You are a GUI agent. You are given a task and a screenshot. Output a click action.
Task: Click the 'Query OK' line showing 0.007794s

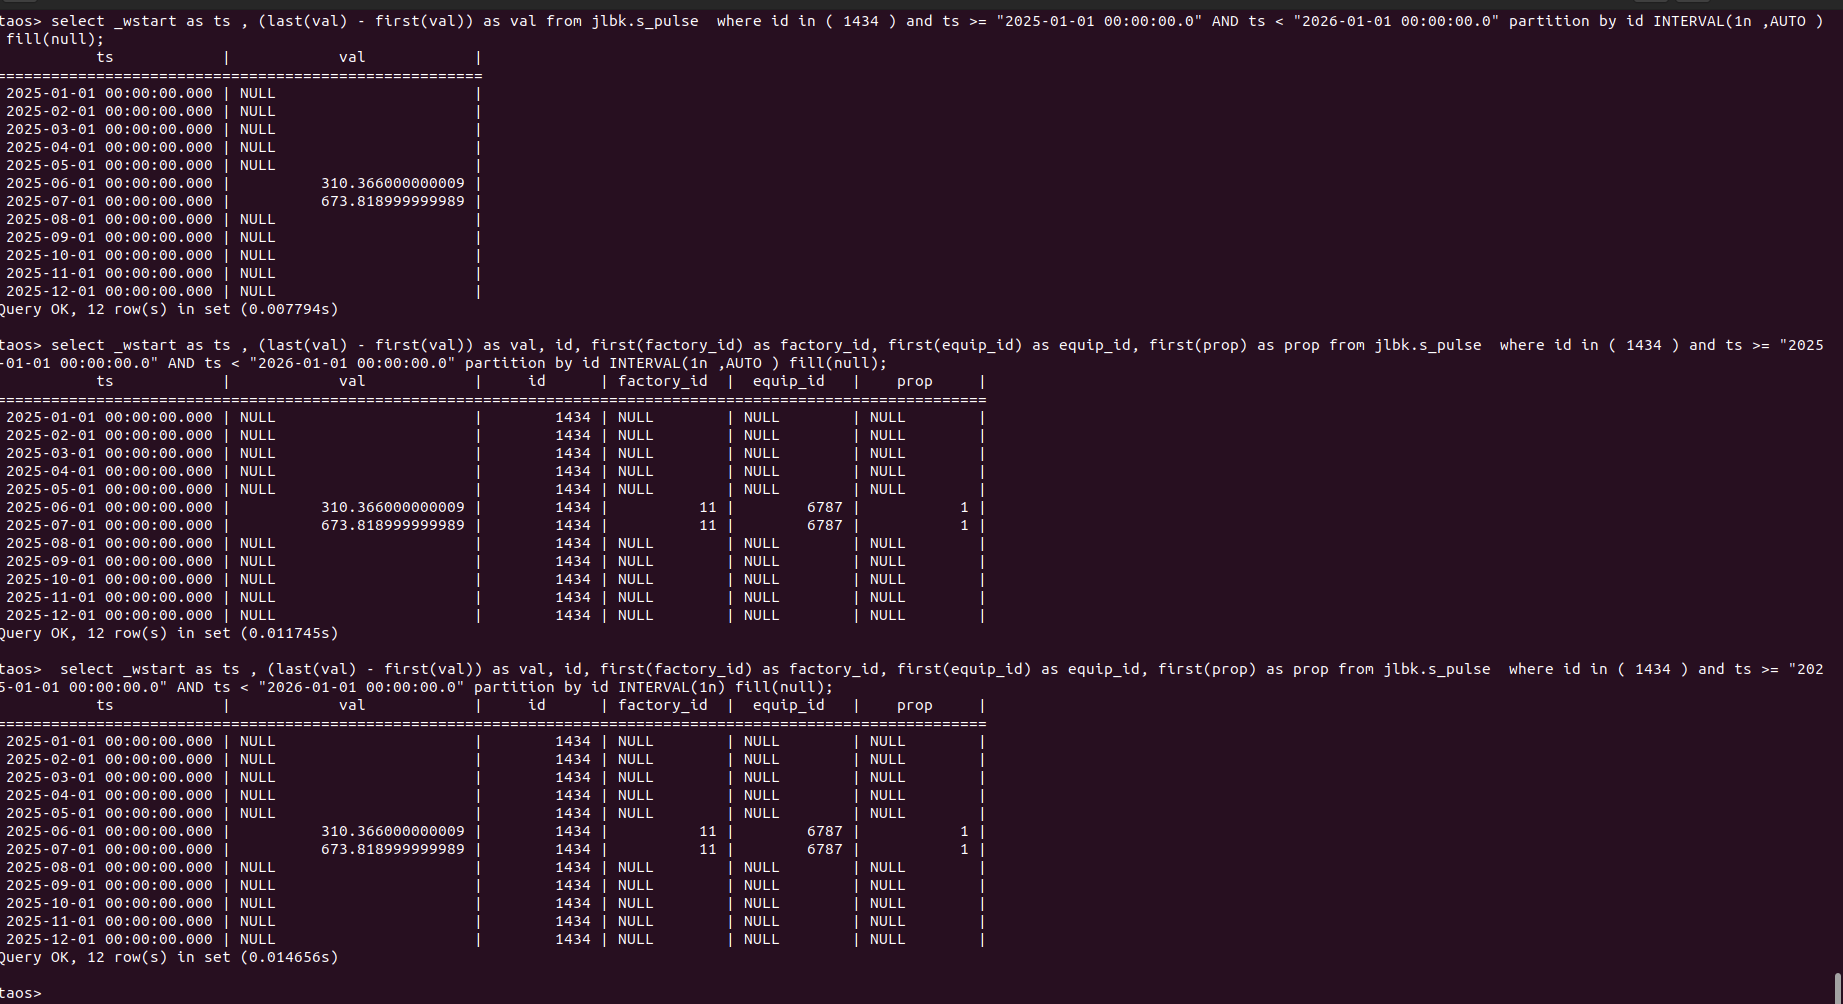[168, 309]
